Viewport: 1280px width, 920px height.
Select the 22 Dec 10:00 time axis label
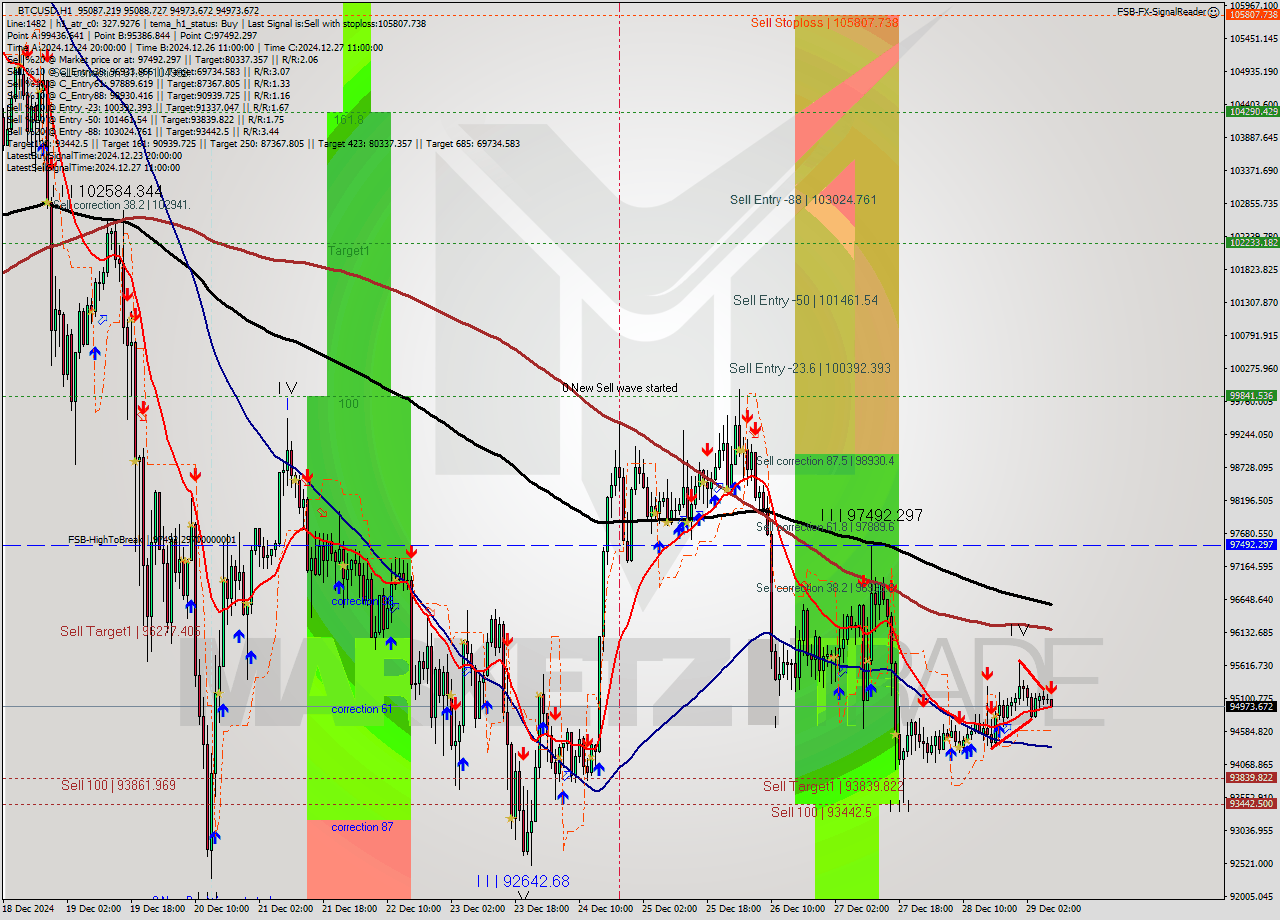[413, 909]
